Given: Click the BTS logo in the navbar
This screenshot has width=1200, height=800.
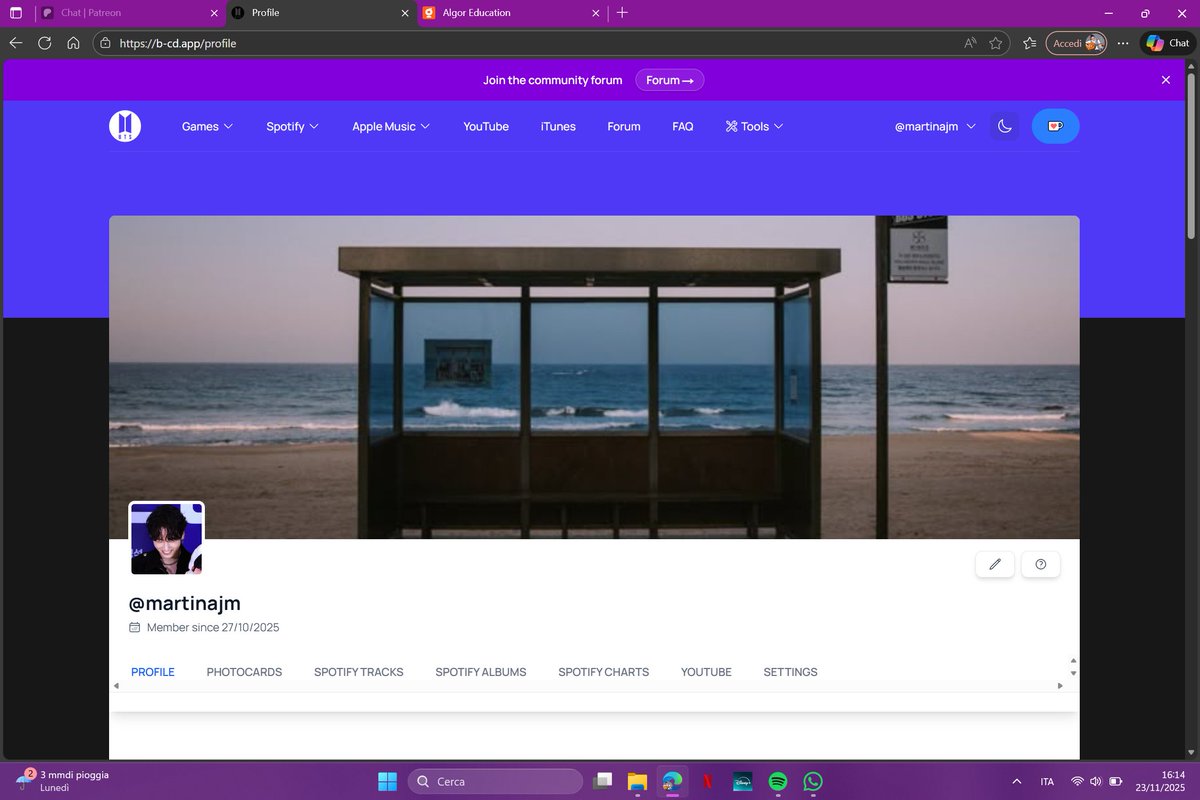Looking at the screenshot, I should 124,125.
